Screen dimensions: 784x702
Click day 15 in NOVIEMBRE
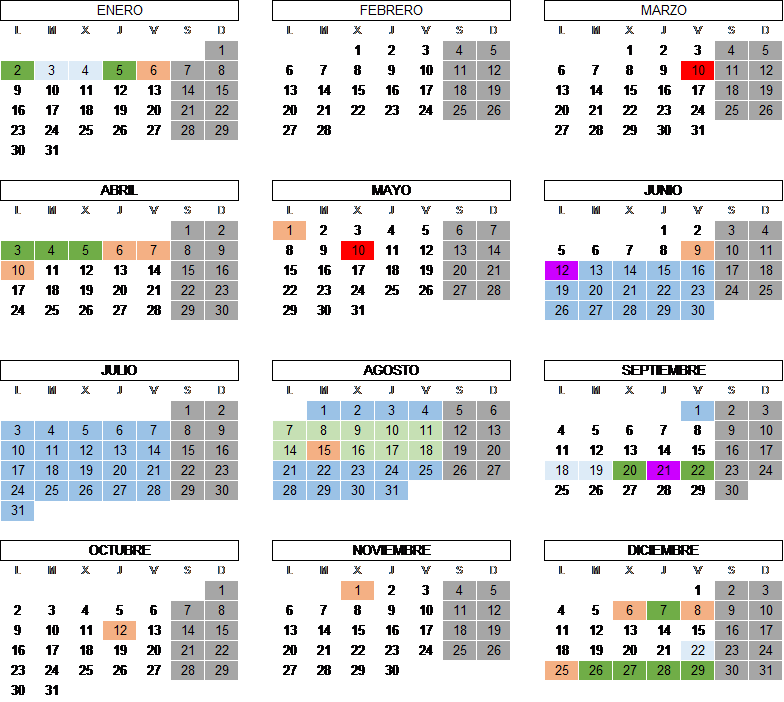click(x=358, y=630)
